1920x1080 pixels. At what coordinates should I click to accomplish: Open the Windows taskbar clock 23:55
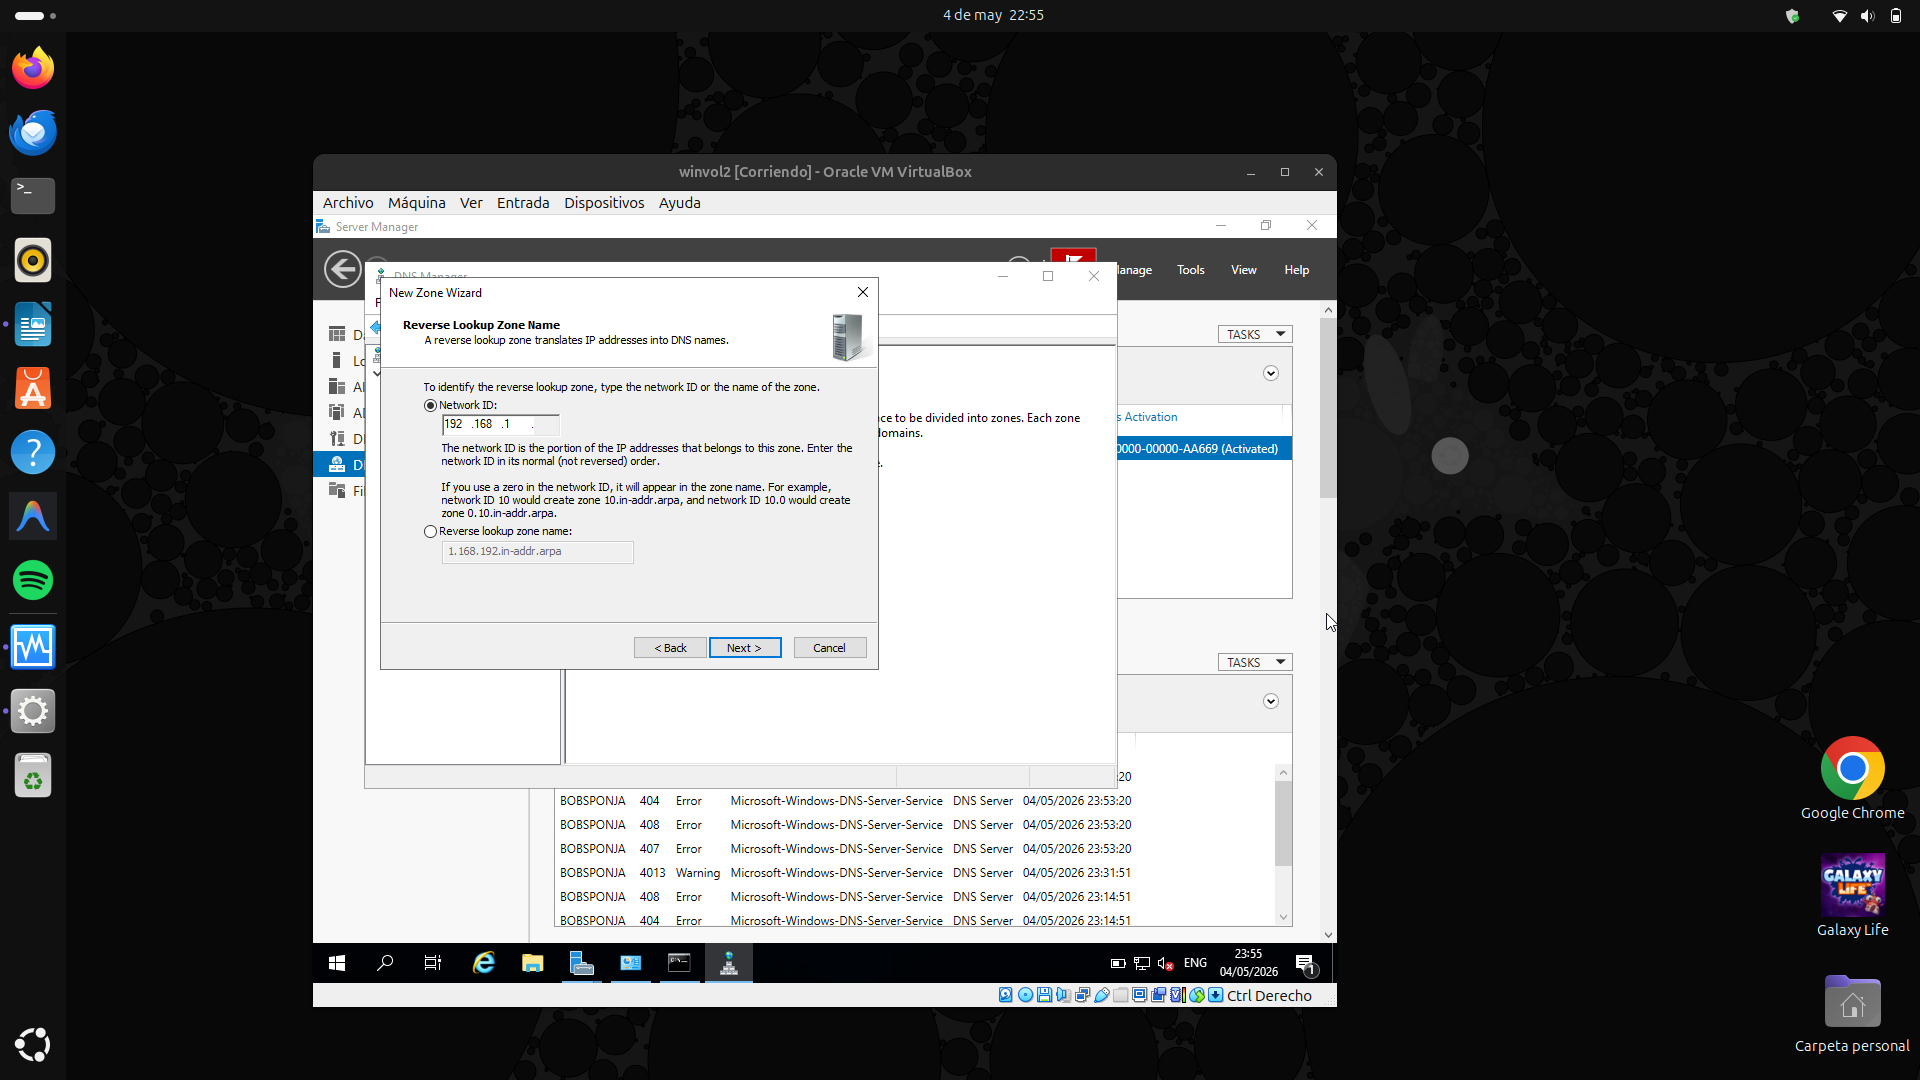click(1248, 963)
